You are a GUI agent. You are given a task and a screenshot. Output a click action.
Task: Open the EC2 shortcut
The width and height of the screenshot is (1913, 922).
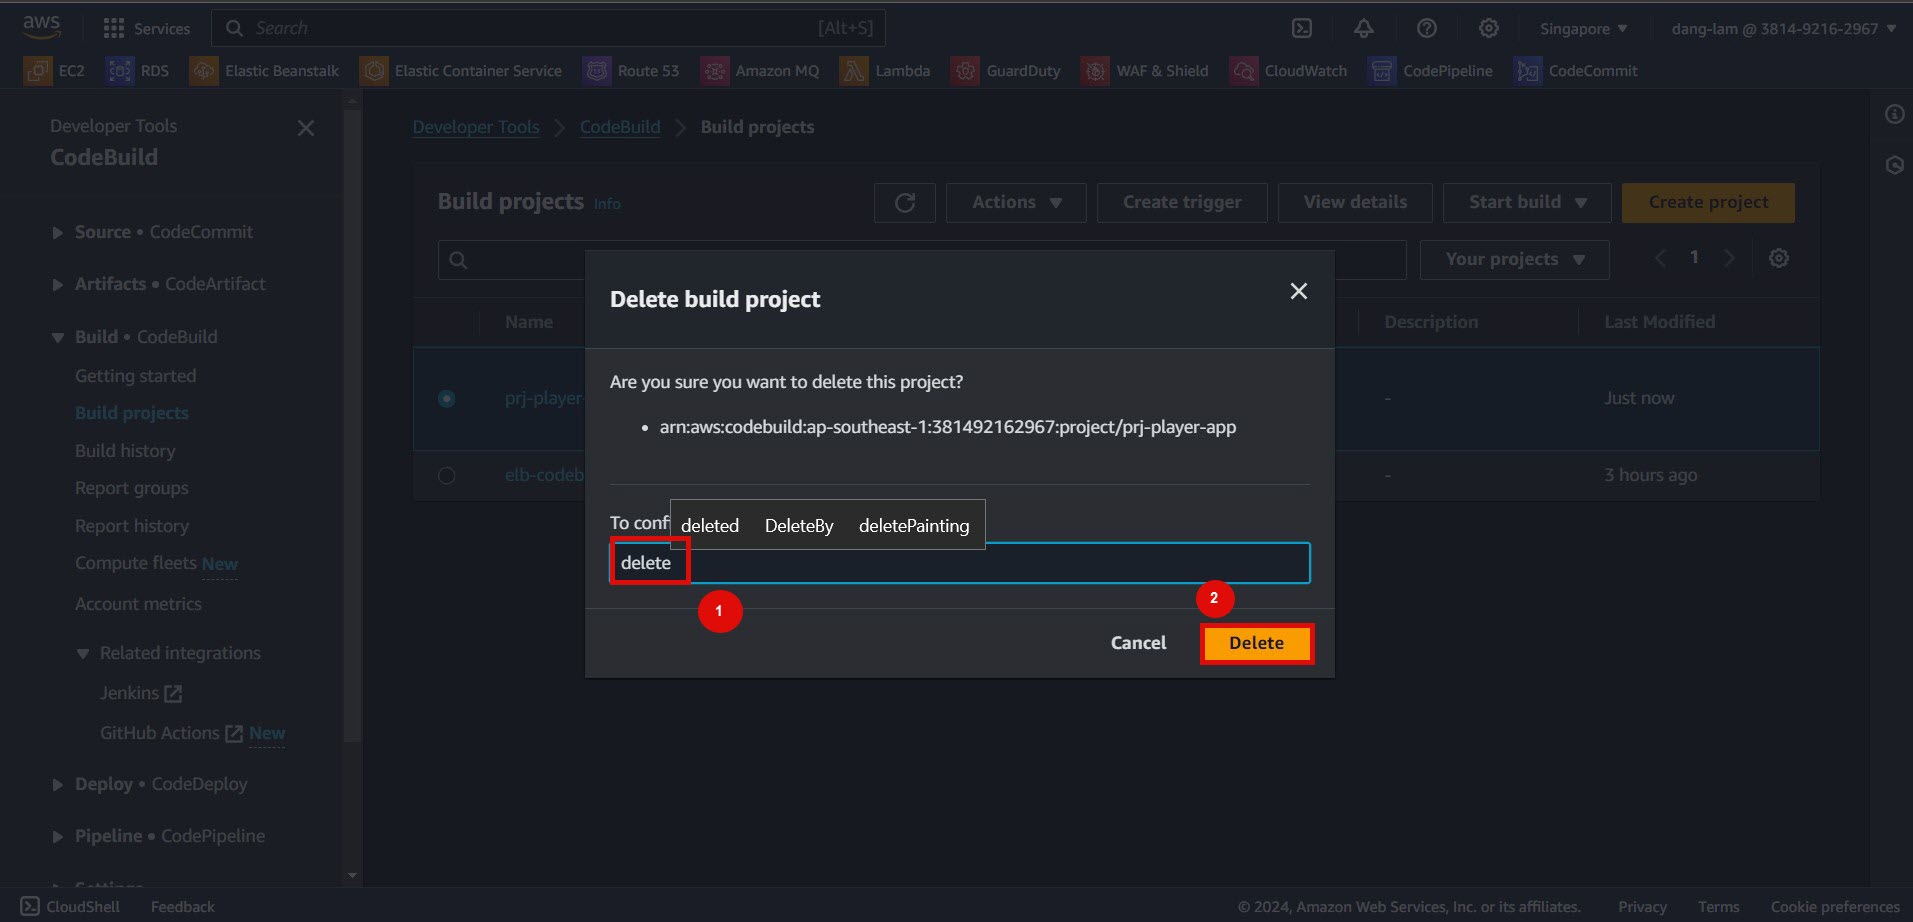click(x=54, y=71)
